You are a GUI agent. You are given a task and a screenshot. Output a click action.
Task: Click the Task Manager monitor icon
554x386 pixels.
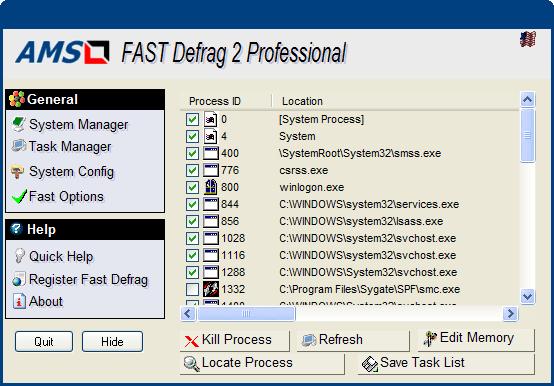point(18,146)
